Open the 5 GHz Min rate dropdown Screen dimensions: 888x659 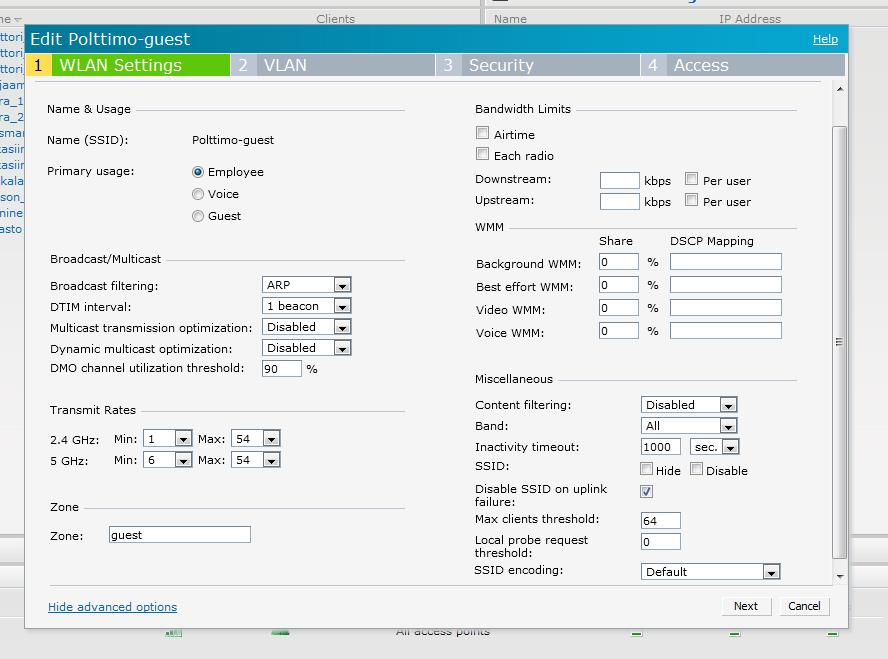[168, 460]
